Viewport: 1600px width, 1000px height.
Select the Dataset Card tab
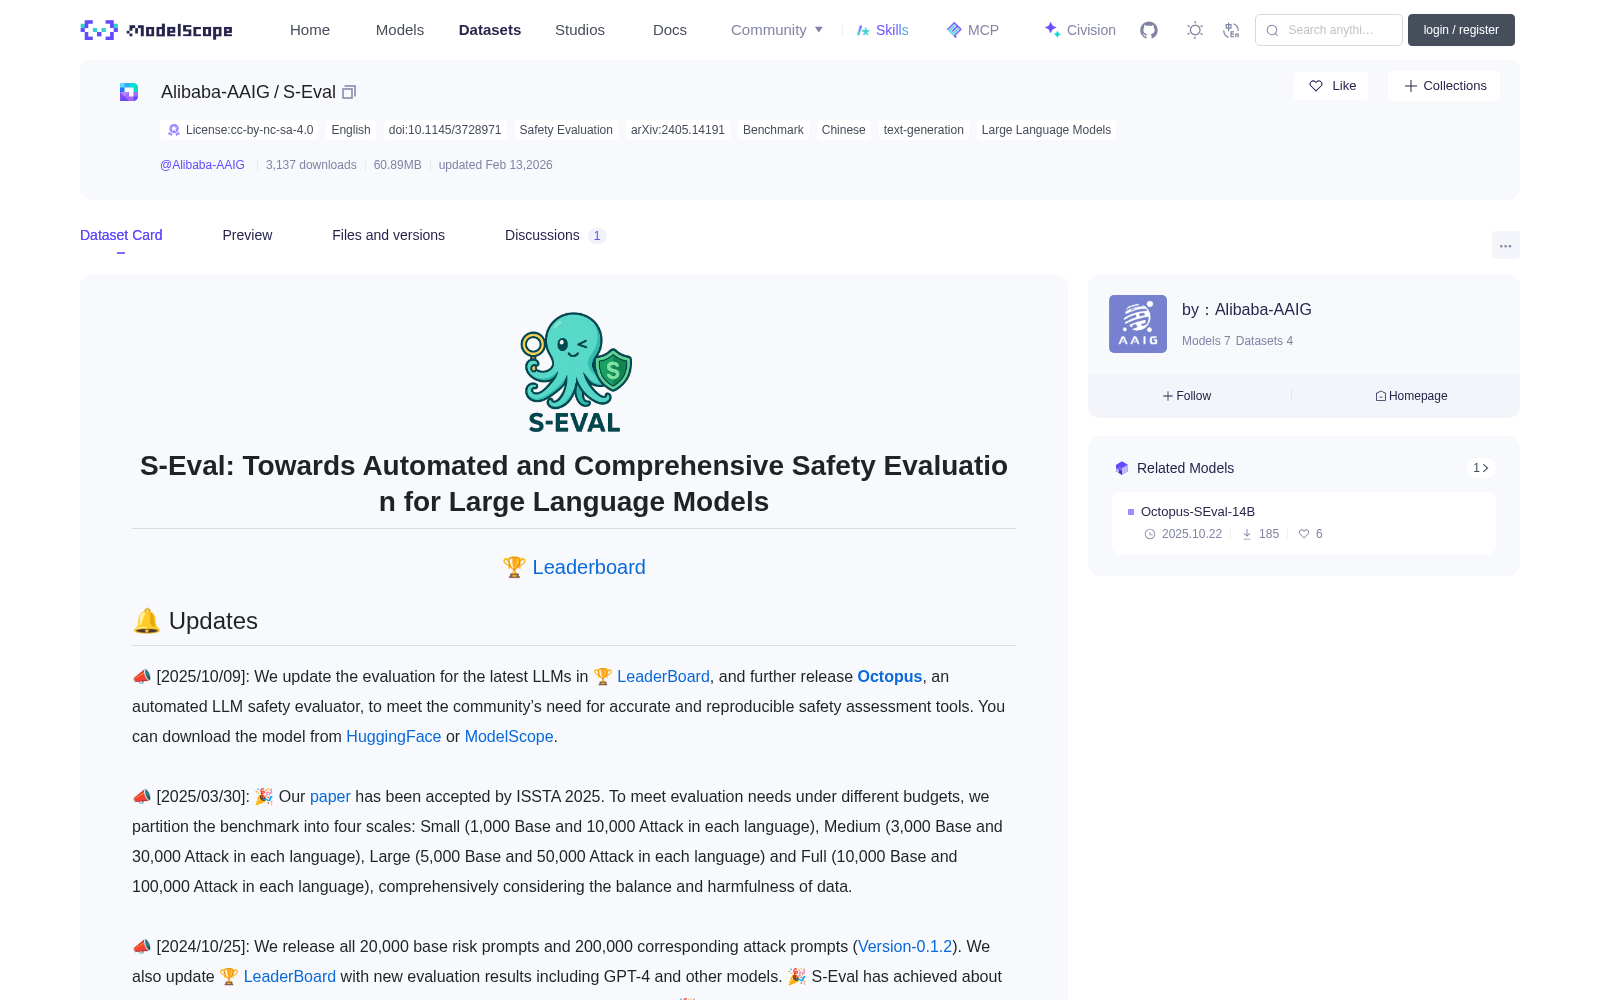point(121,235)
